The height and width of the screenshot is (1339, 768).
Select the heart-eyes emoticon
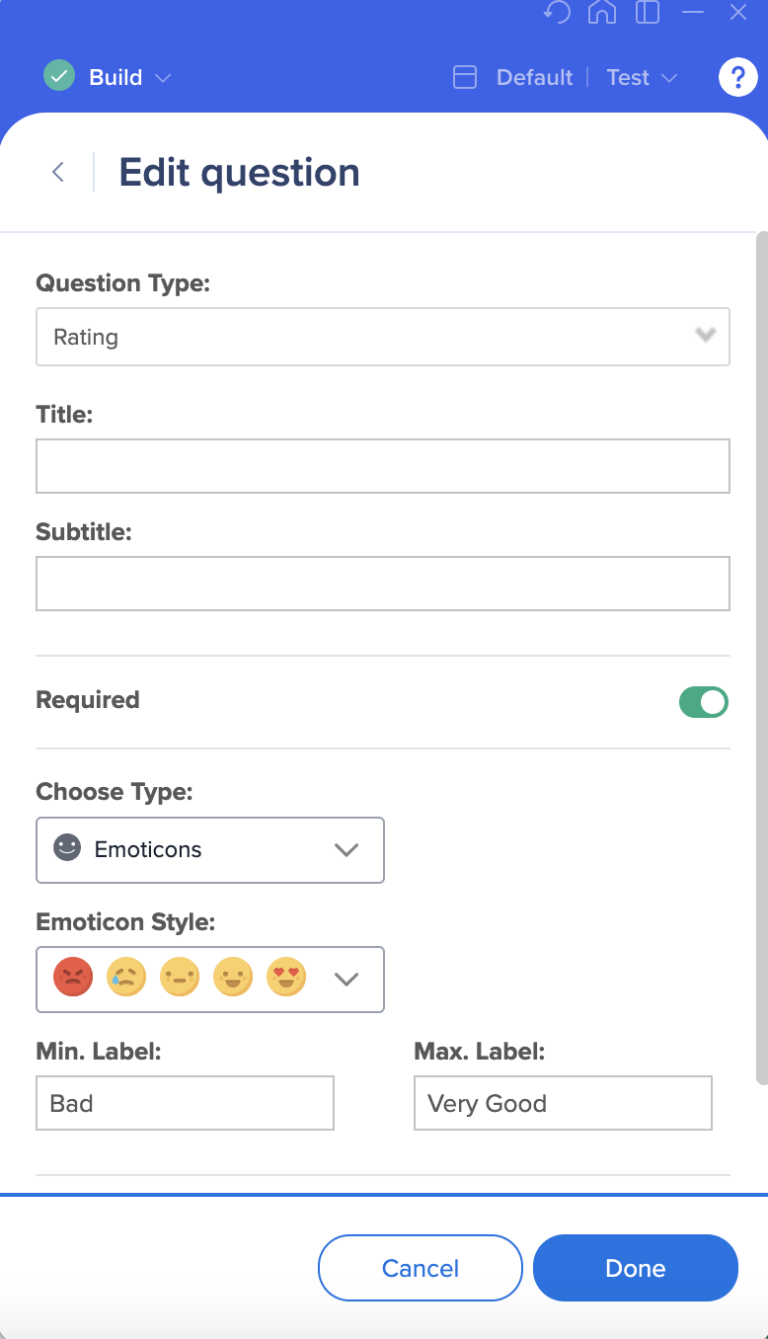point(286,977)
